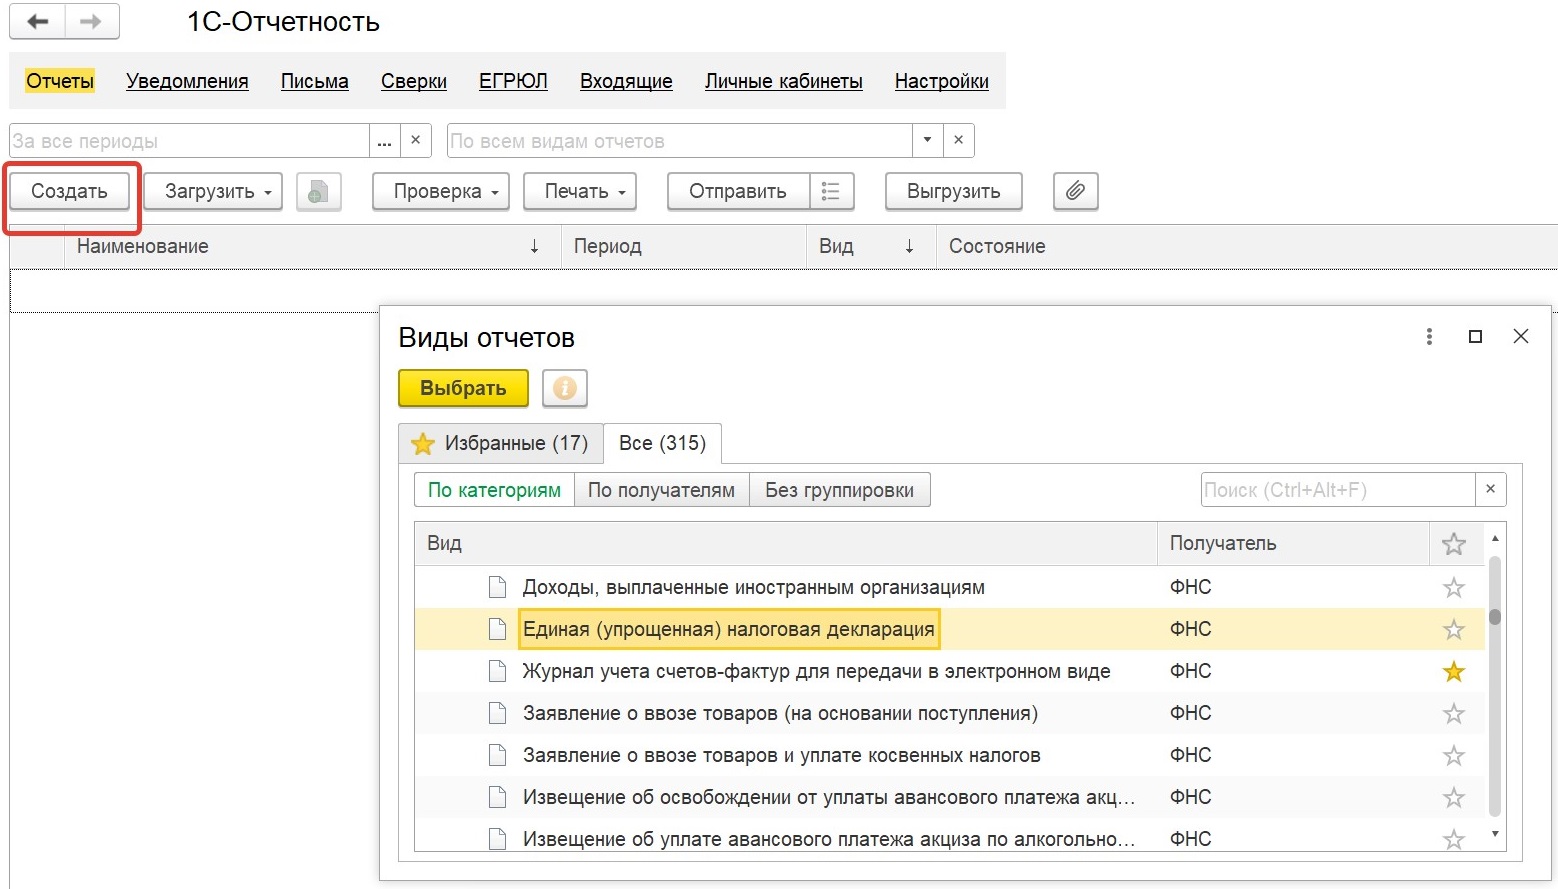
Task: Open the list icon beside Отправить
Action: (831, 191)
